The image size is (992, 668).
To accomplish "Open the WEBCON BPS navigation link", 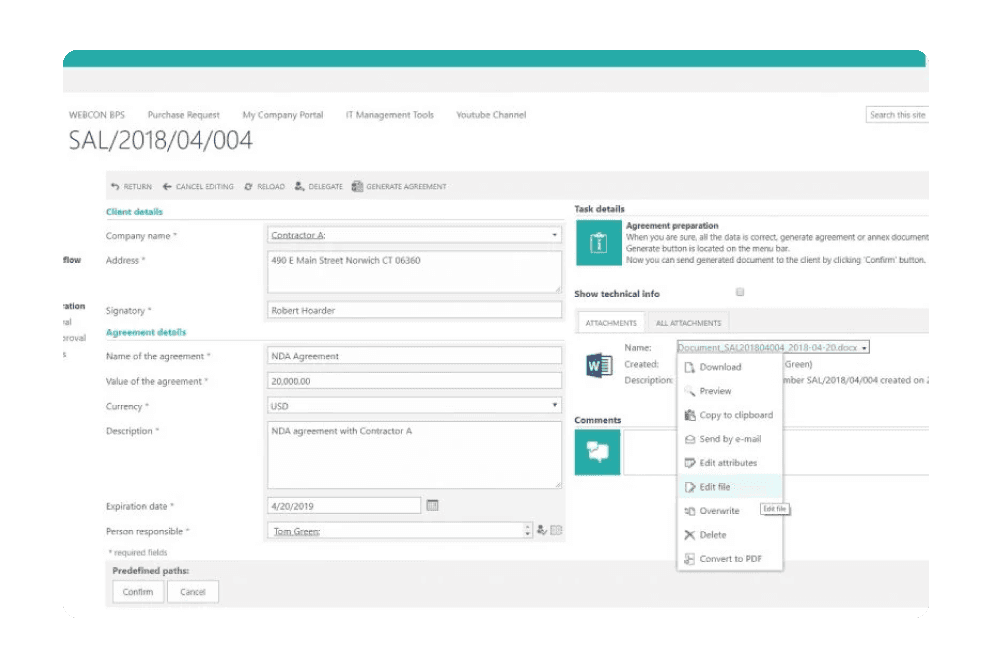I will tap(97, 115).
